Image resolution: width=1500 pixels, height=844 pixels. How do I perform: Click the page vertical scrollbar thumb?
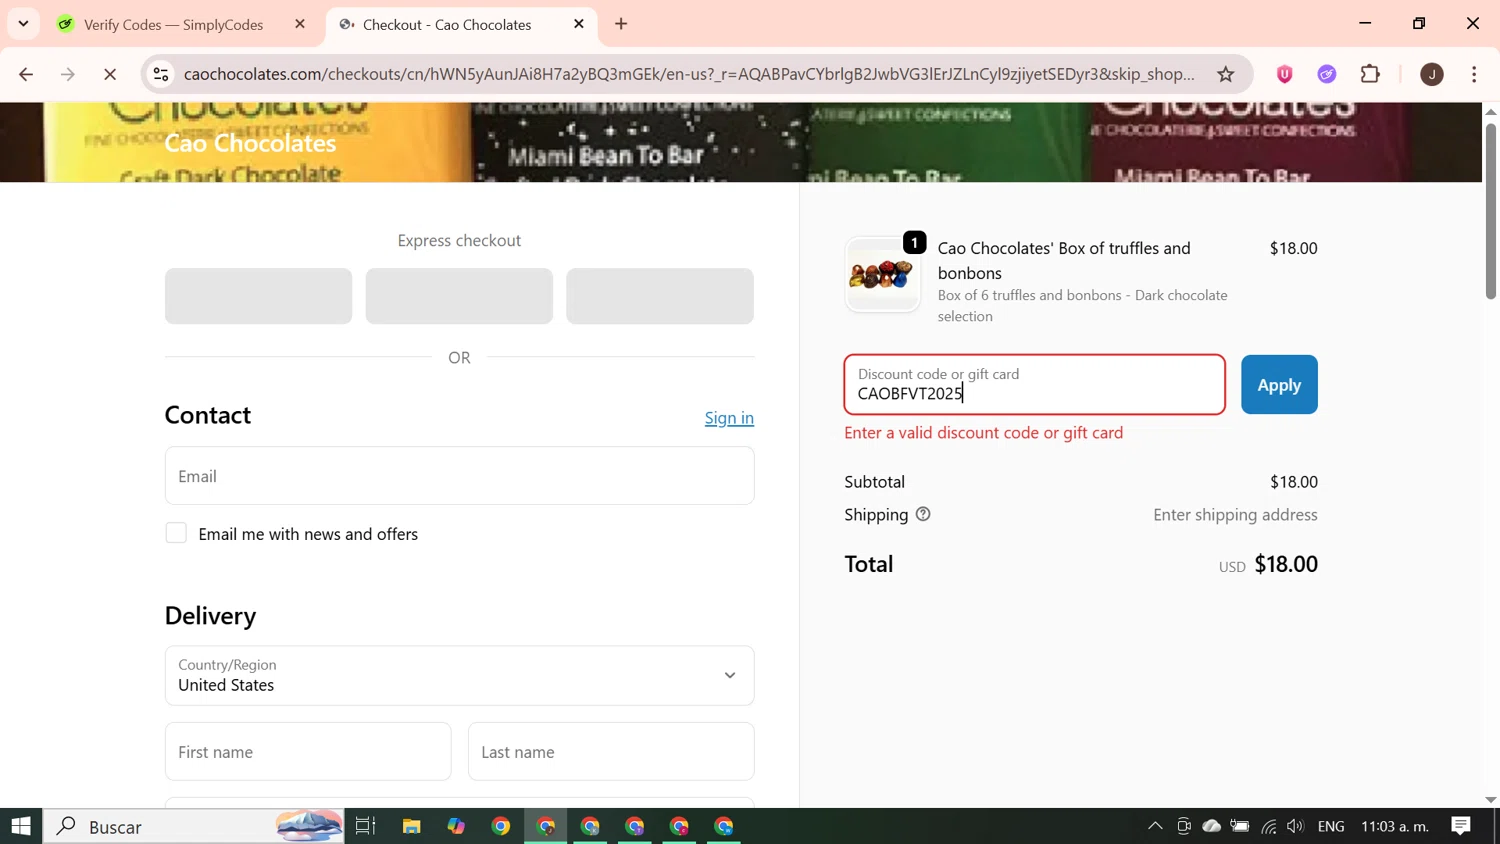(1490, 210)
